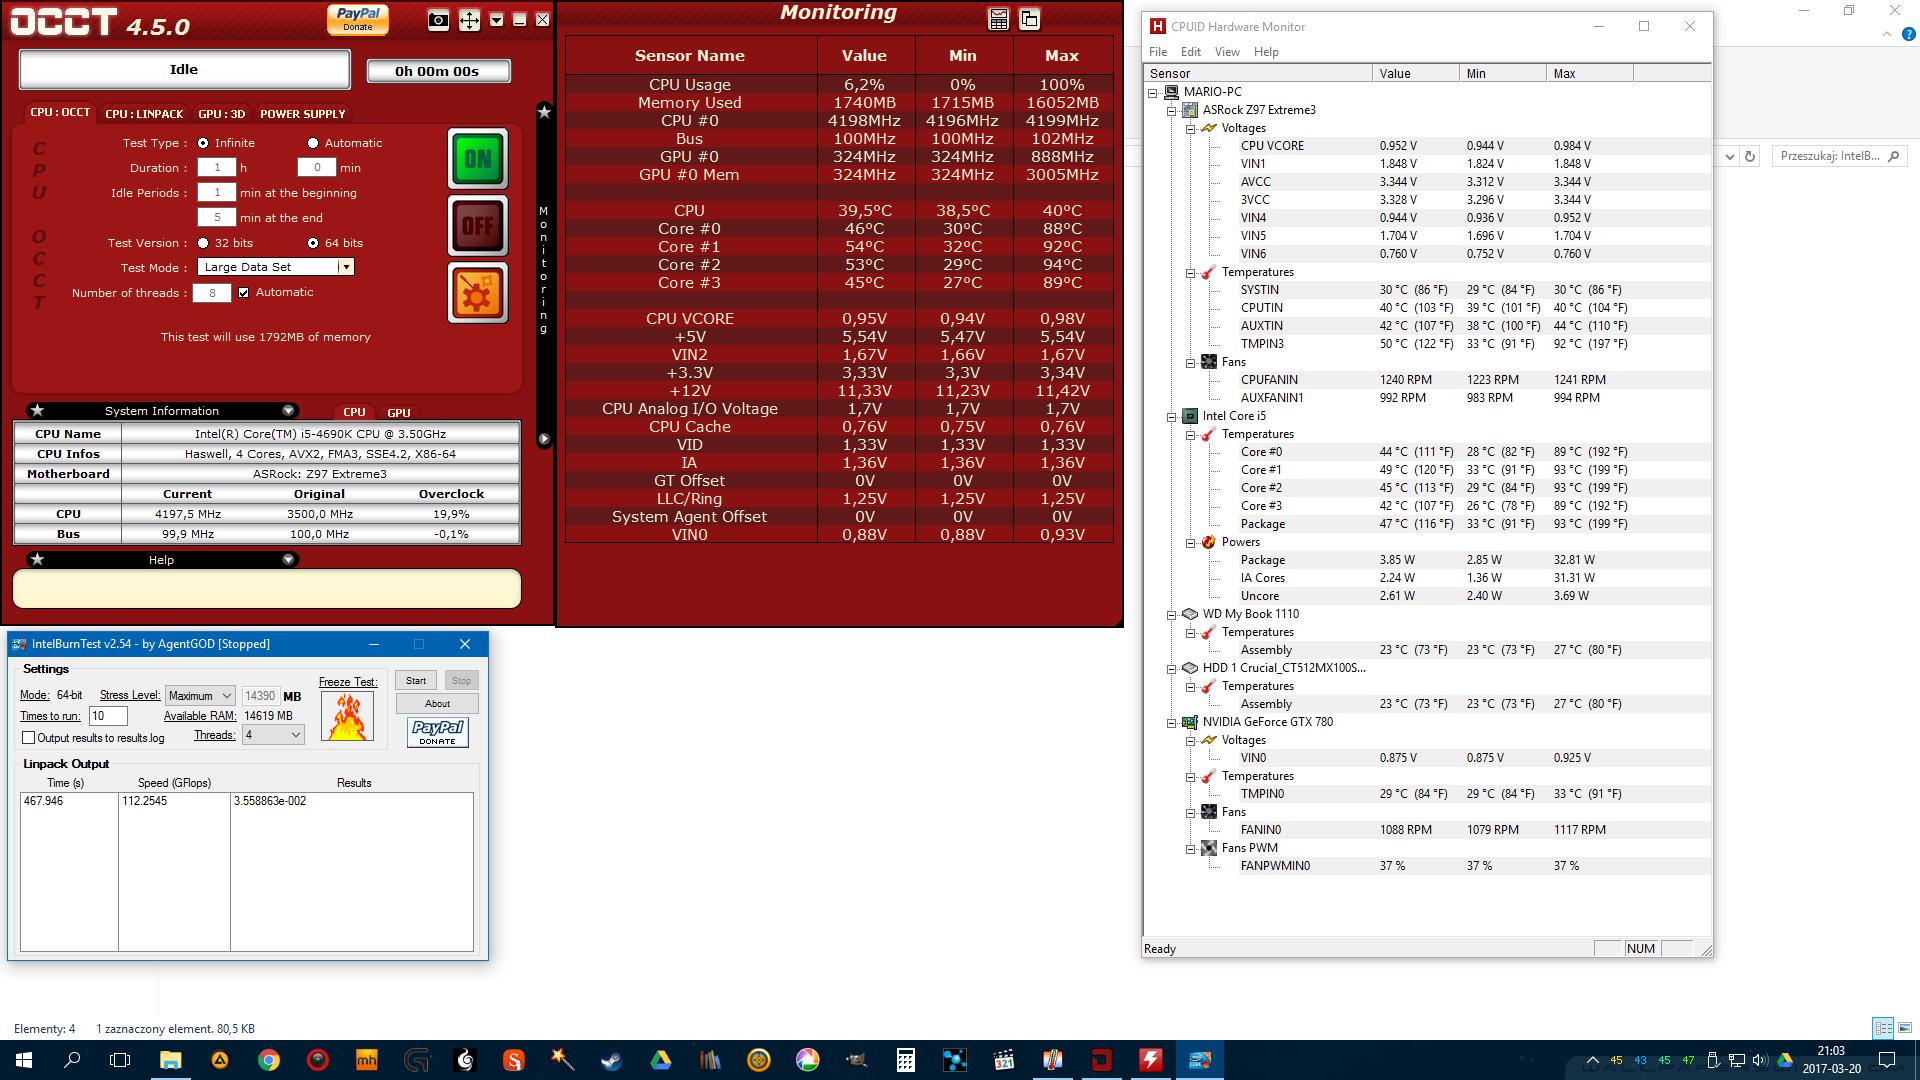Collapse the NVIDIA GeForce GTX 780 node

point(1171,722)
